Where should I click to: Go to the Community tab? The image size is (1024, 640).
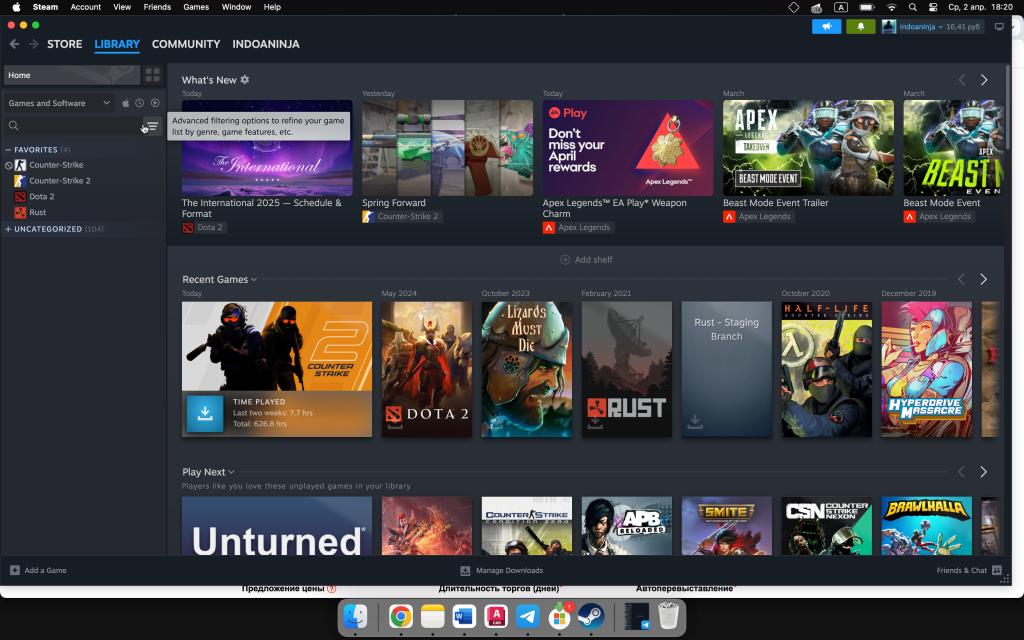click(x=185, y=44)
